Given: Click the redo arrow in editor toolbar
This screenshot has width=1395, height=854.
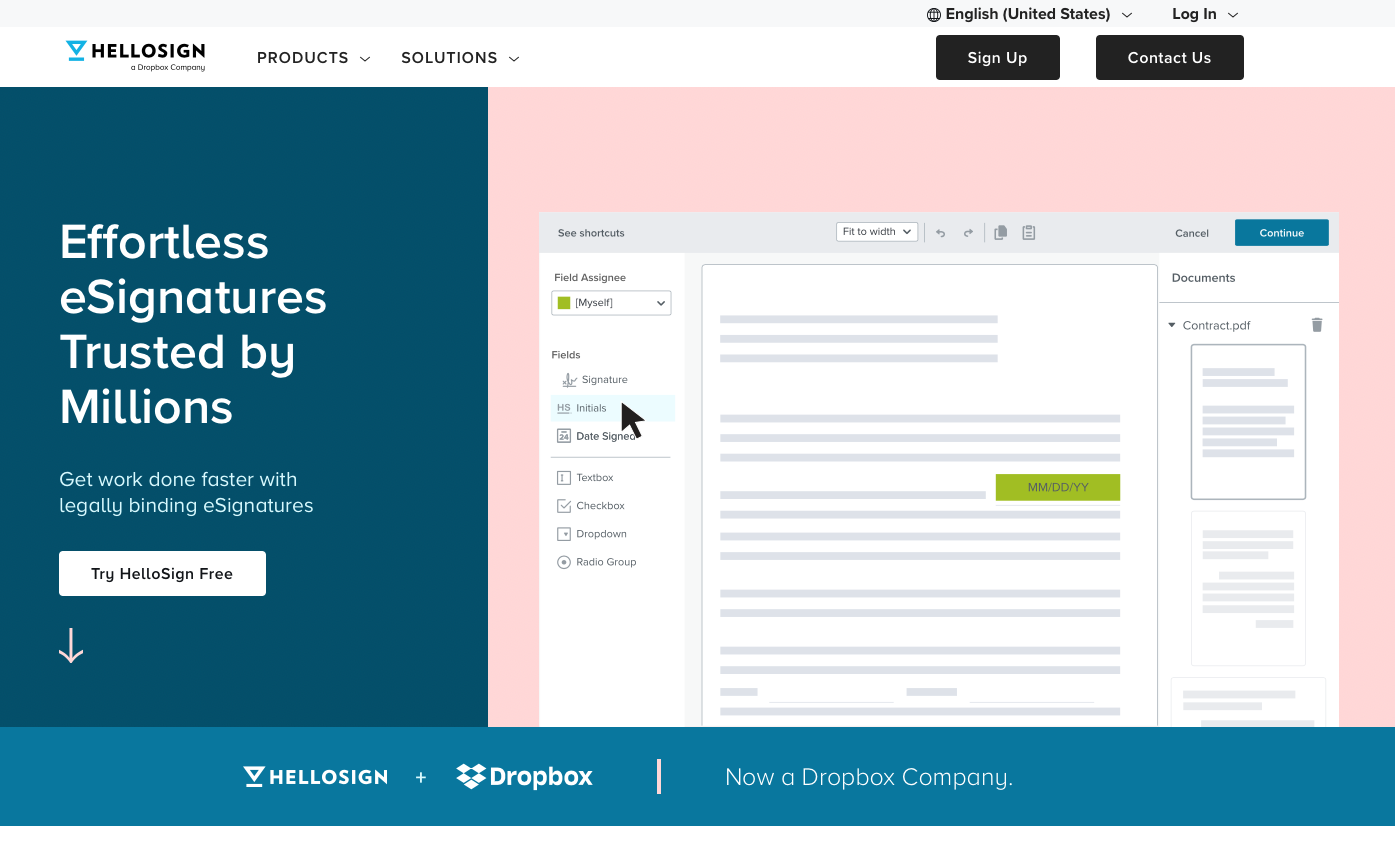Looking at the screenshot, I should 968,233.
